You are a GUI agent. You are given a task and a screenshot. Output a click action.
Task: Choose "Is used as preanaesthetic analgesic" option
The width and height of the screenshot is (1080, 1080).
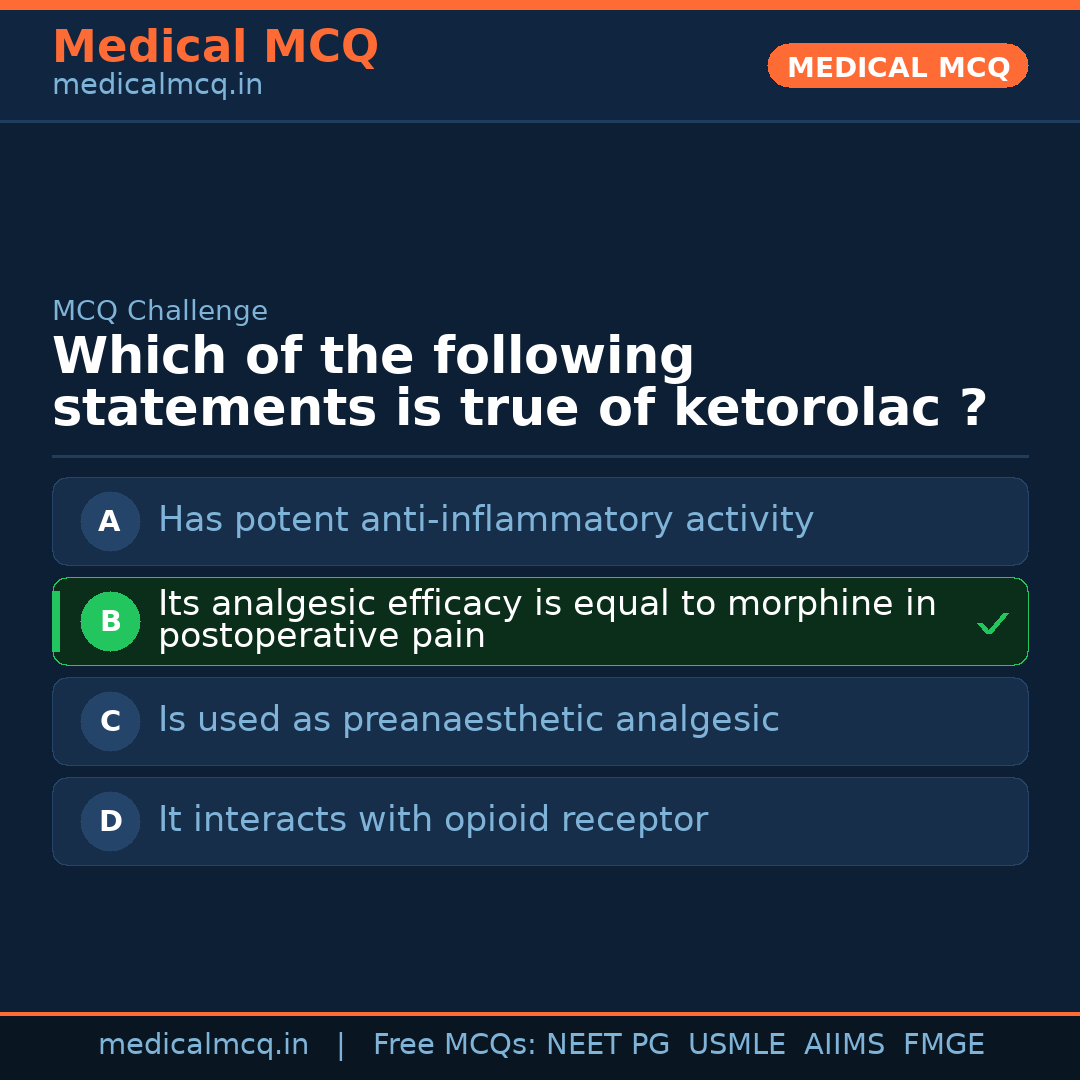point(468,720)
